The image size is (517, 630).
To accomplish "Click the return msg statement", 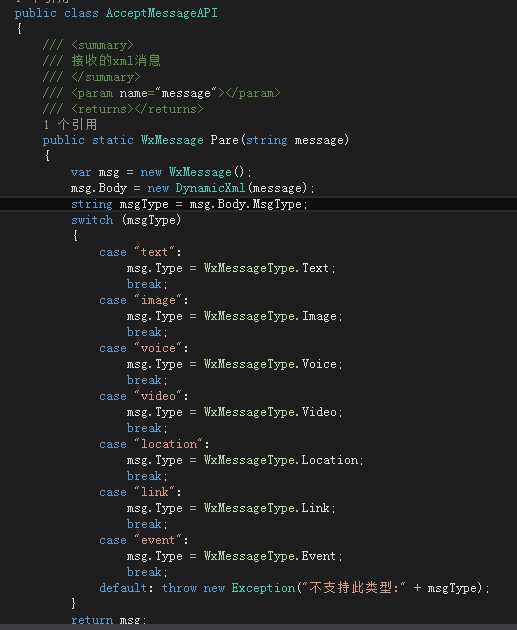I will point(109,619).
